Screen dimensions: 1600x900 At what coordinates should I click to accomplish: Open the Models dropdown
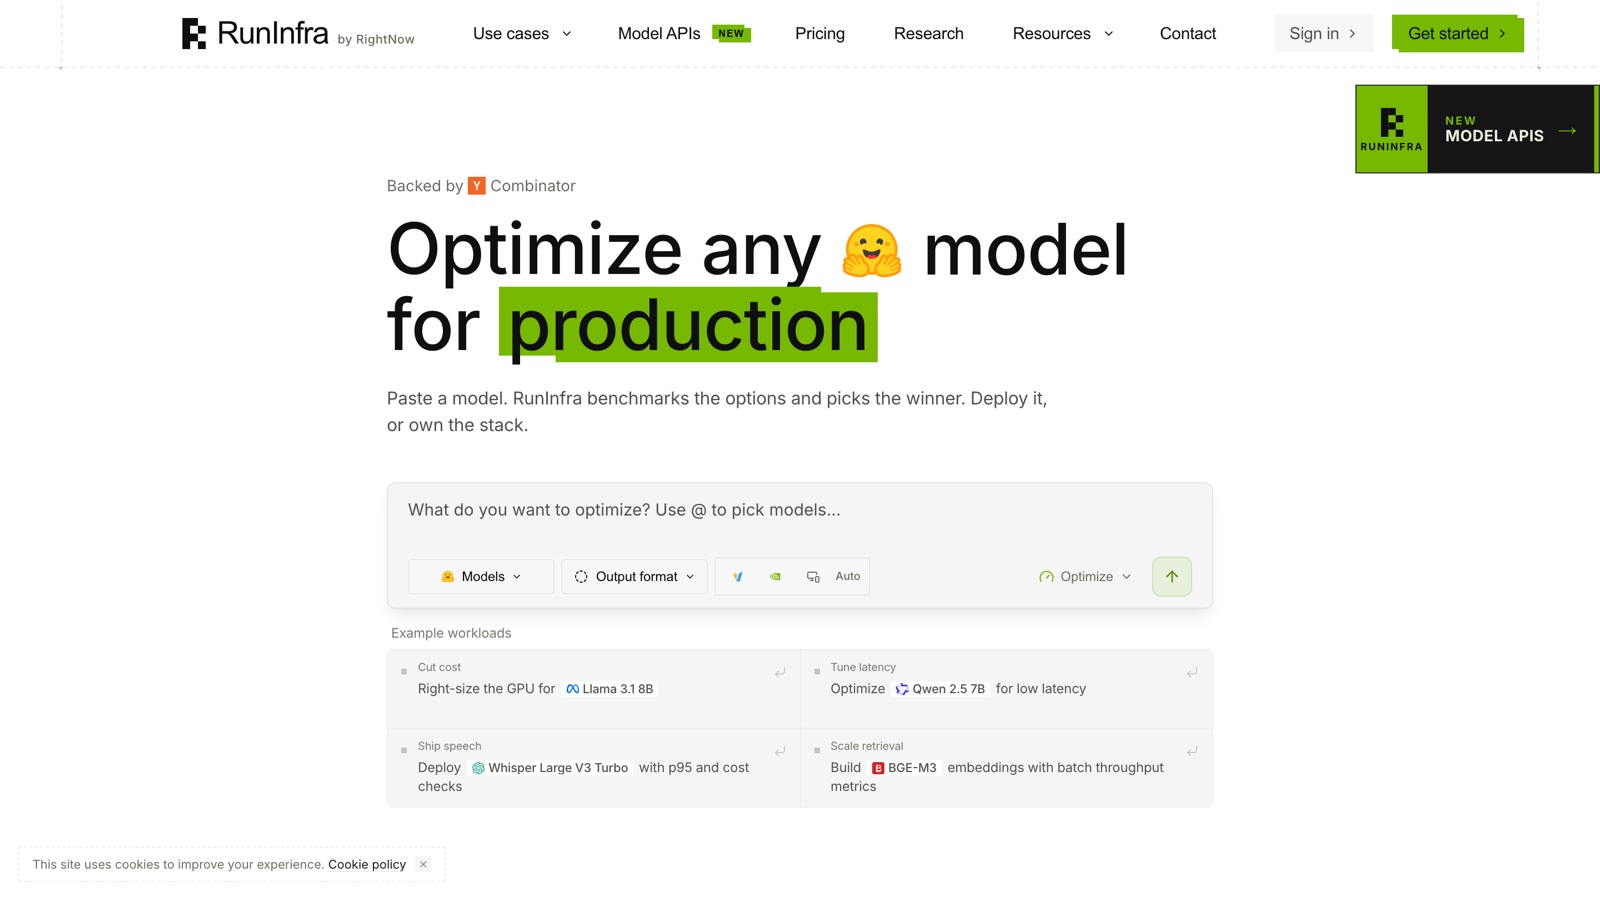481,576
